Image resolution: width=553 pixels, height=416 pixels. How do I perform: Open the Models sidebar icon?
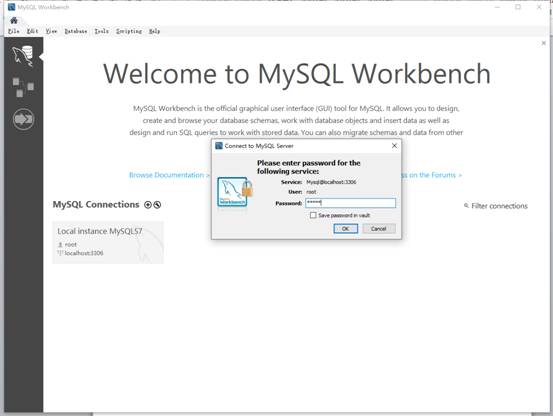(23, 87)
